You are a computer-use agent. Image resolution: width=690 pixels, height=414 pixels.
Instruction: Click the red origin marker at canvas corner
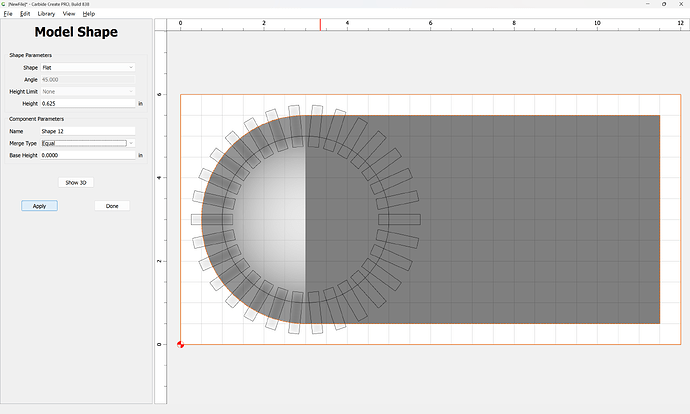coord(181,345)
